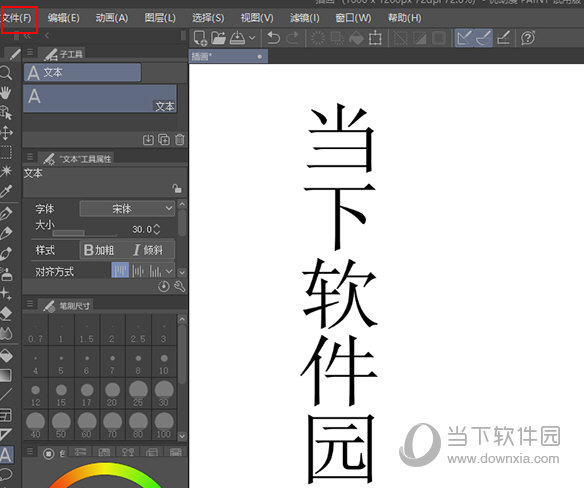This screenshot has width=584, height=488.
Task: Select the Airbrush tool
Action: tap(6, 274)
